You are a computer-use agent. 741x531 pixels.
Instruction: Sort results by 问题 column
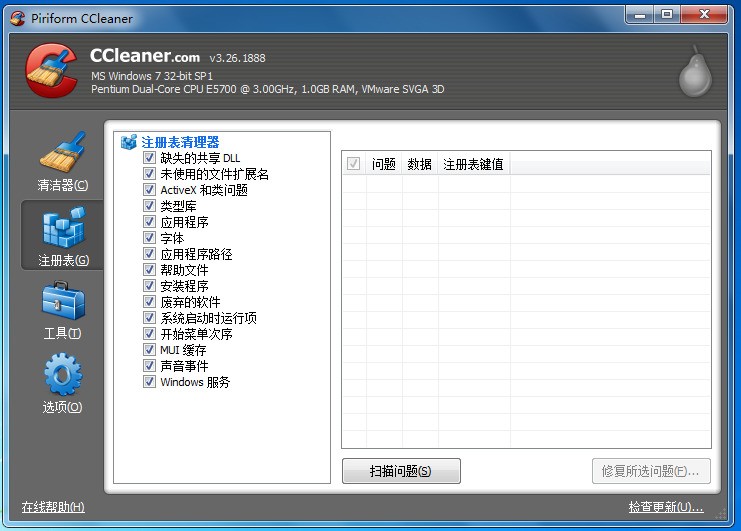coord(384,164)
